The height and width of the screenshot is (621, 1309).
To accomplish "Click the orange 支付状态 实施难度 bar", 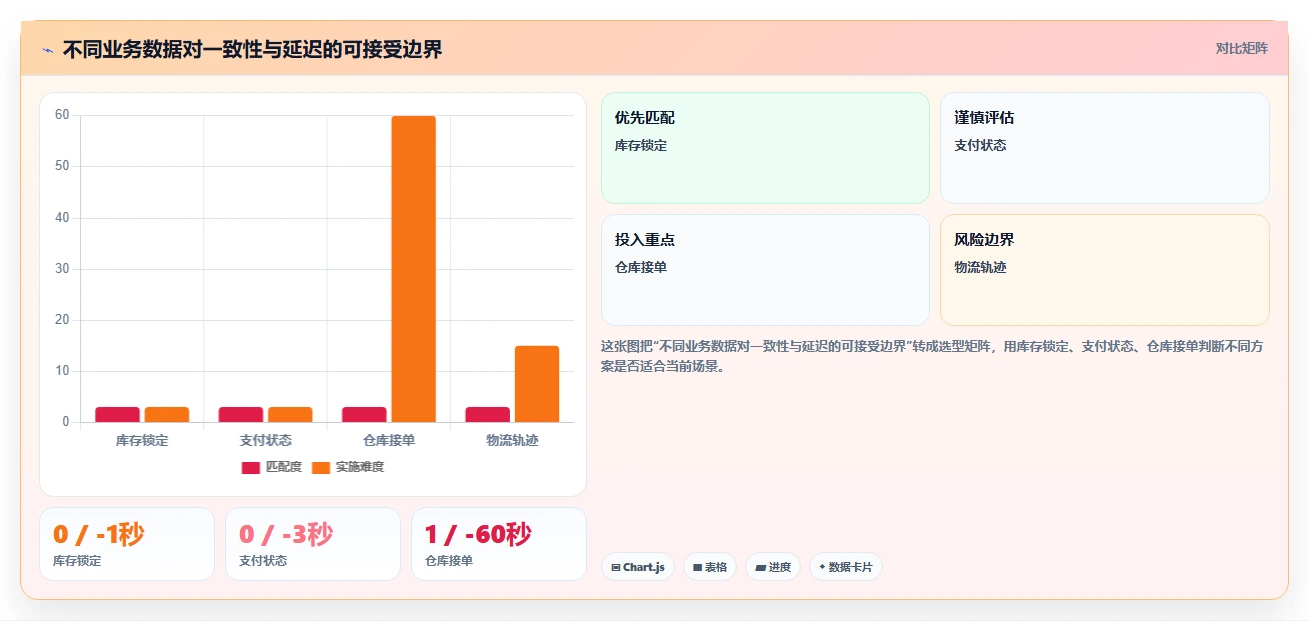I will [290, 414].
